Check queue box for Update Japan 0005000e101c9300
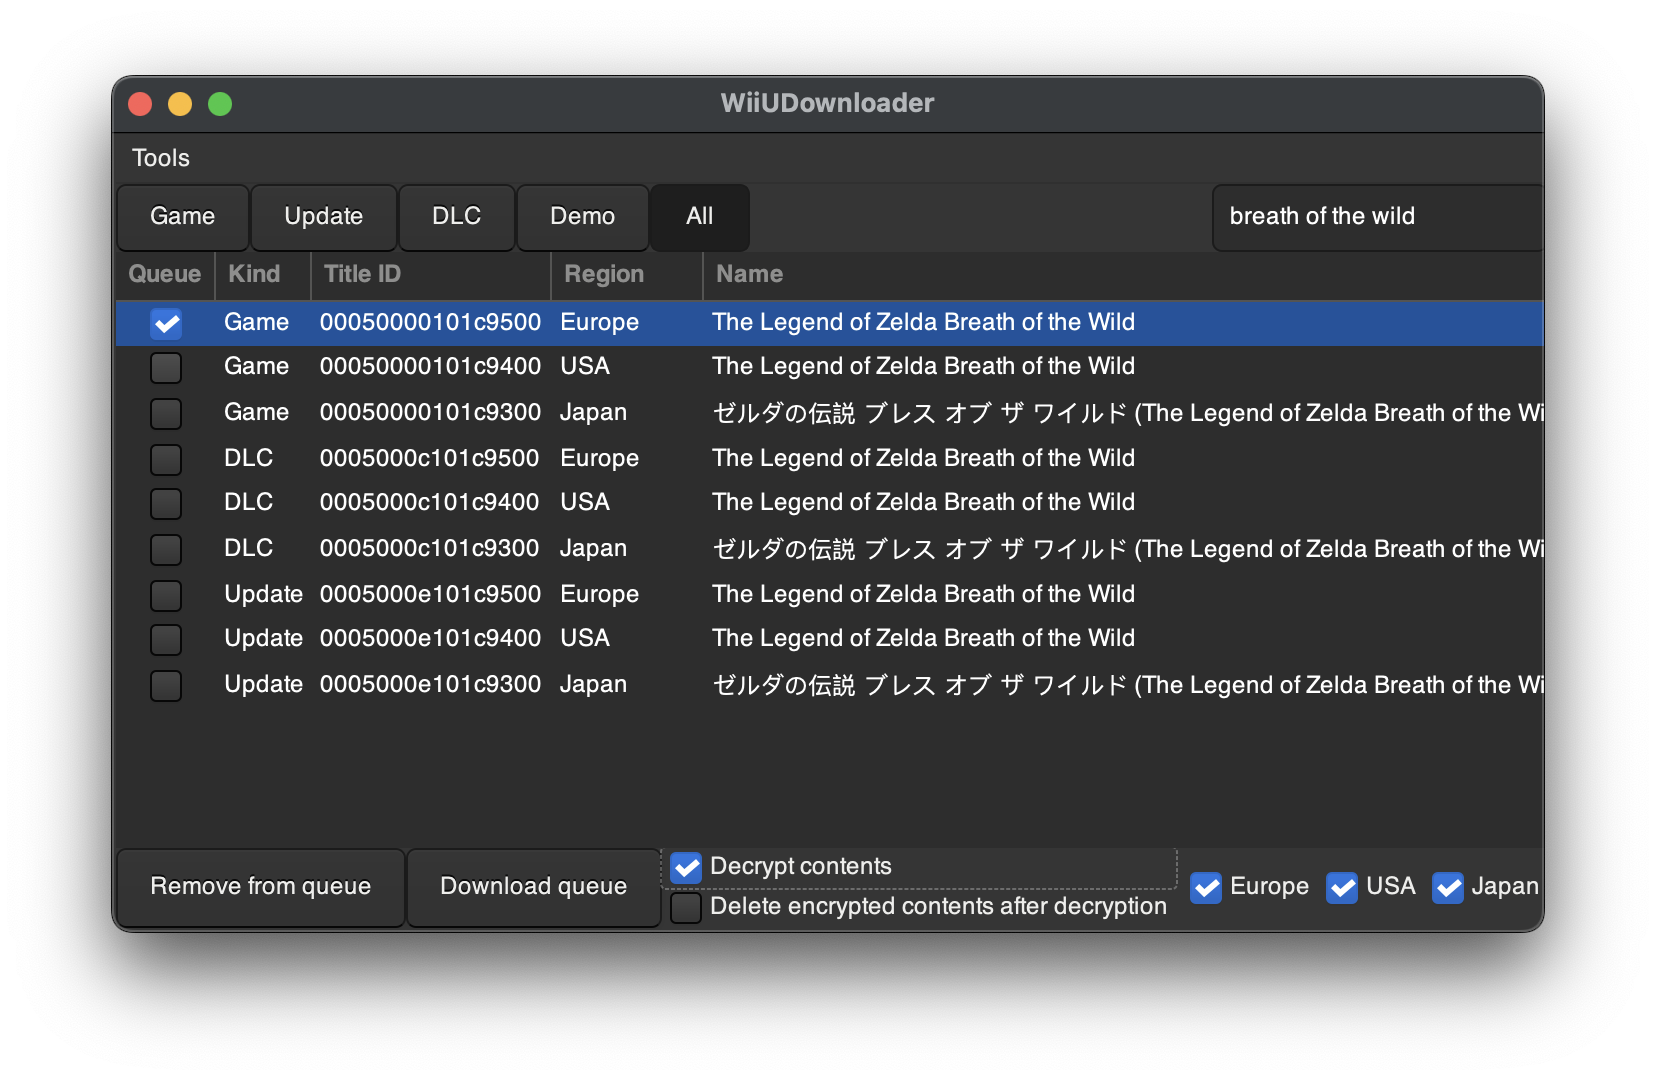Screen dimensions: 1656x1080 pos(166,685)
